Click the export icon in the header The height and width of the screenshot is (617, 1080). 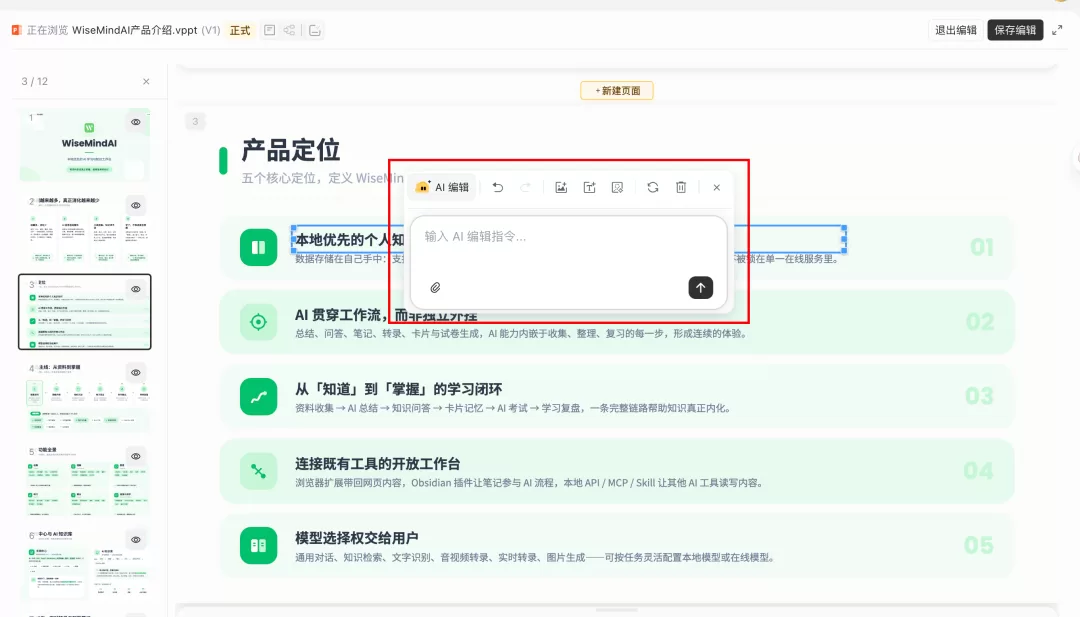click(315, 30)
